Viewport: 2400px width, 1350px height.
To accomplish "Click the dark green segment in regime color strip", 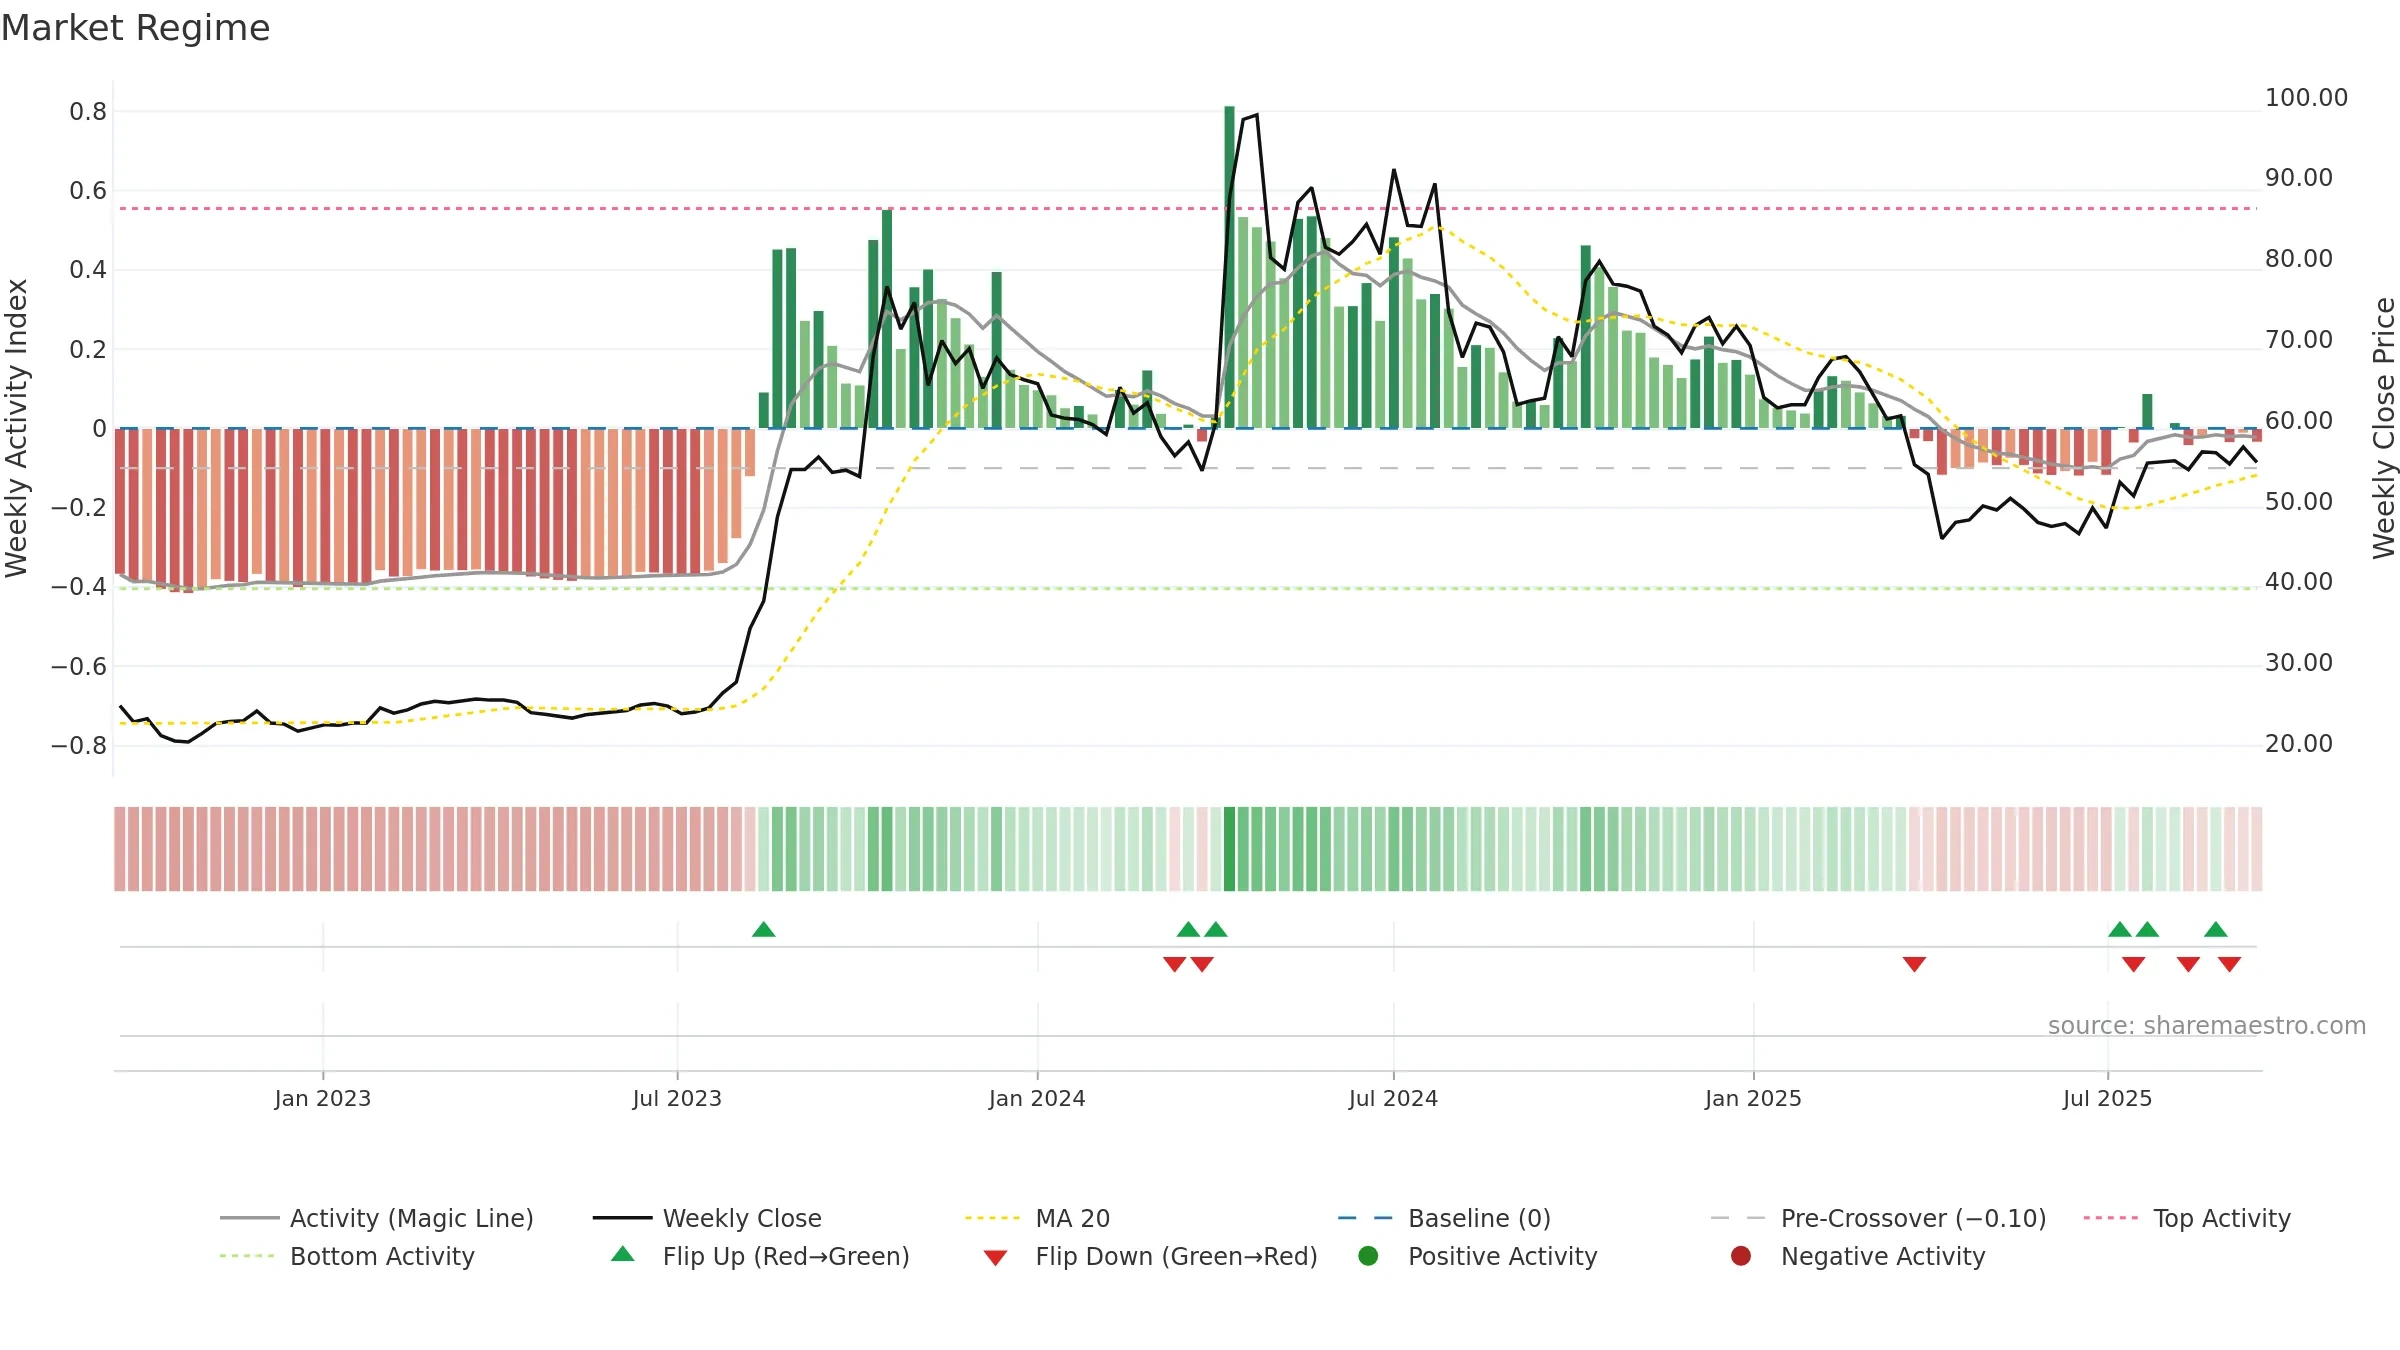I will point(1229,849).
